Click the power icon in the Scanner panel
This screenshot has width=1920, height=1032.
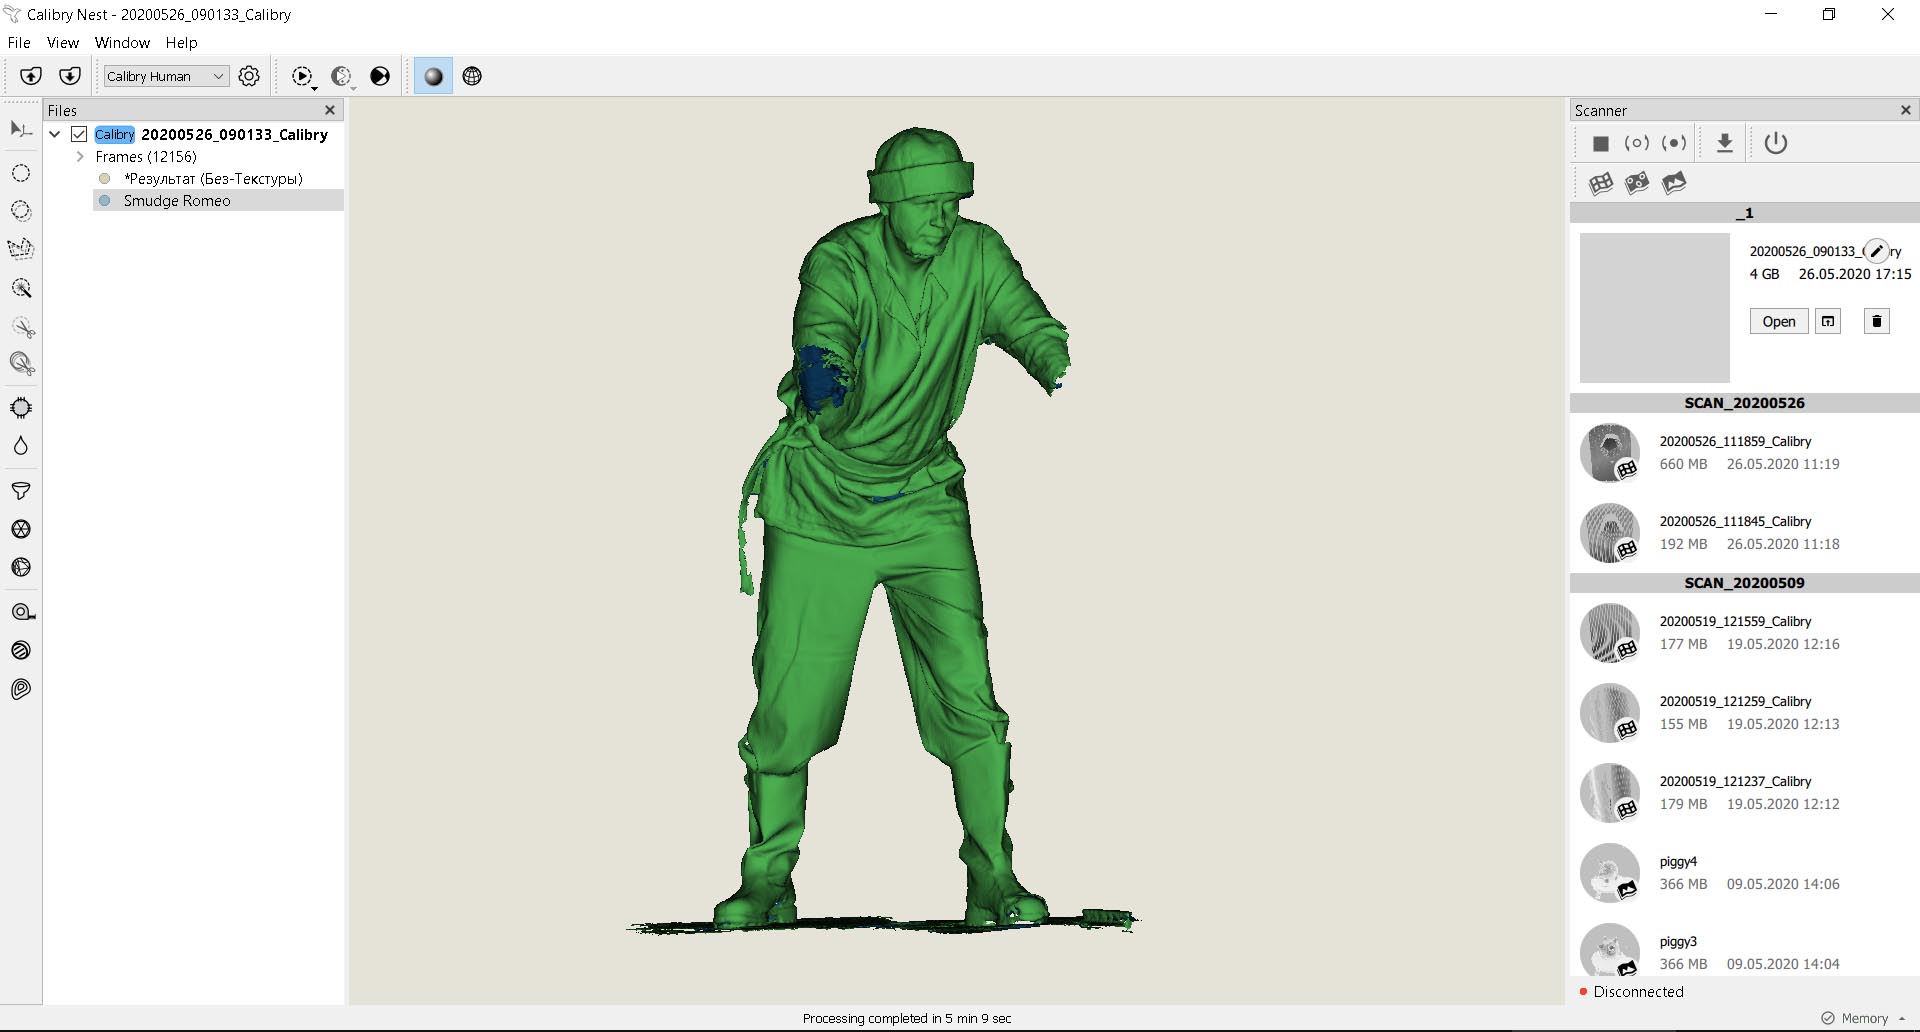(x=1775, y=143)
